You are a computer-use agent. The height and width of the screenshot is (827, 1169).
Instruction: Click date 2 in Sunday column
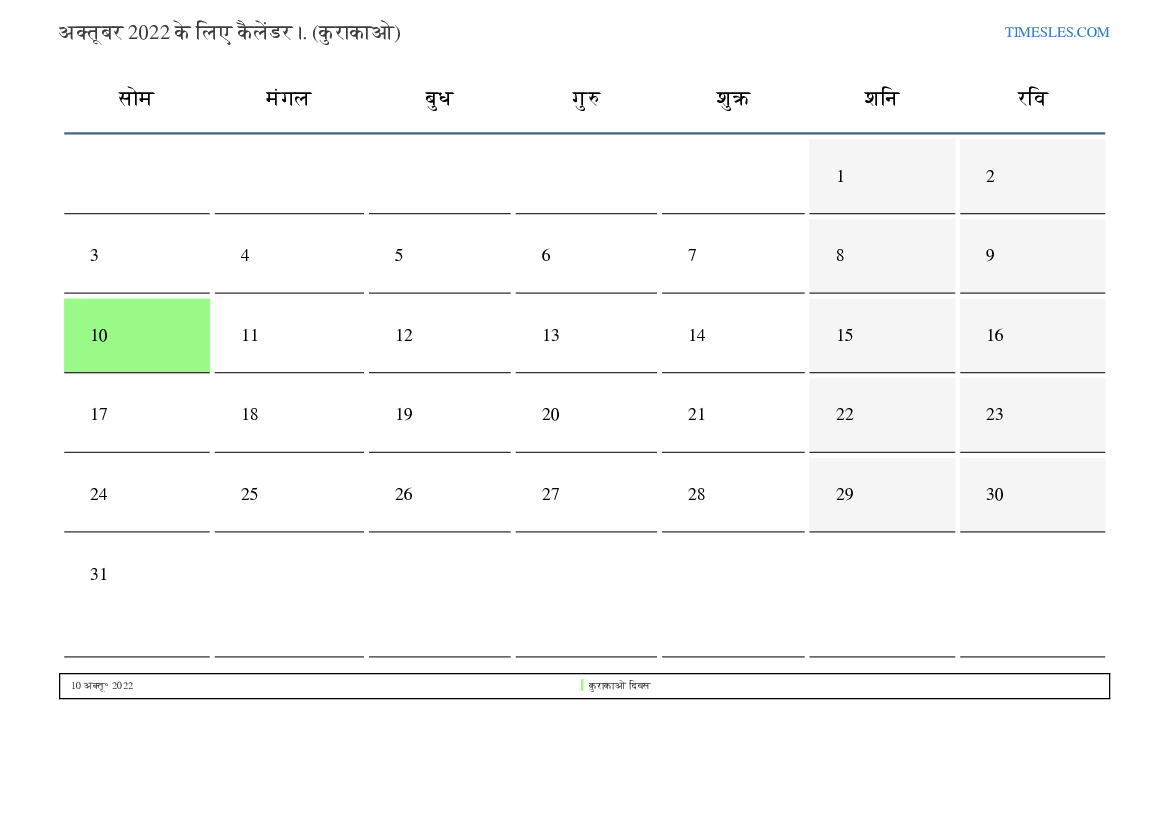[x=1033, y=176]
